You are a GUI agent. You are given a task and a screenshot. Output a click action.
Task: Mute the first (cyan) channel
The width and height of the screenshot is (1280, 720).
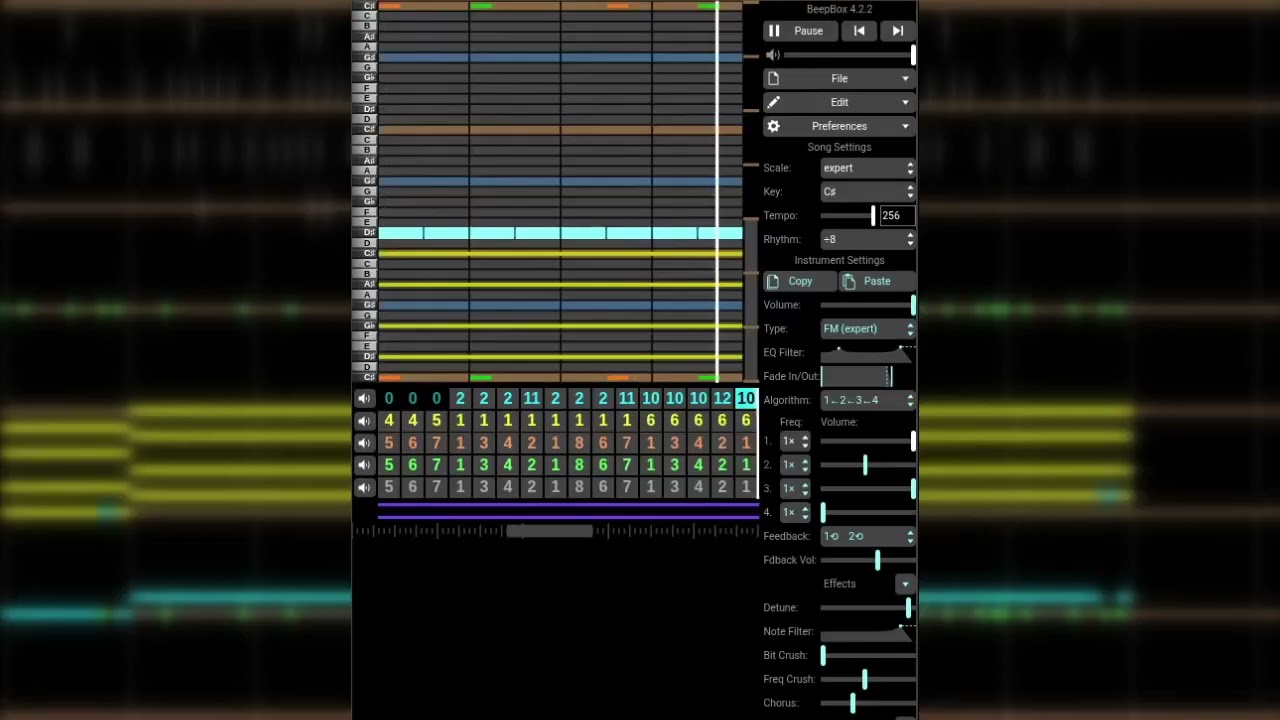tap(364, 399)
